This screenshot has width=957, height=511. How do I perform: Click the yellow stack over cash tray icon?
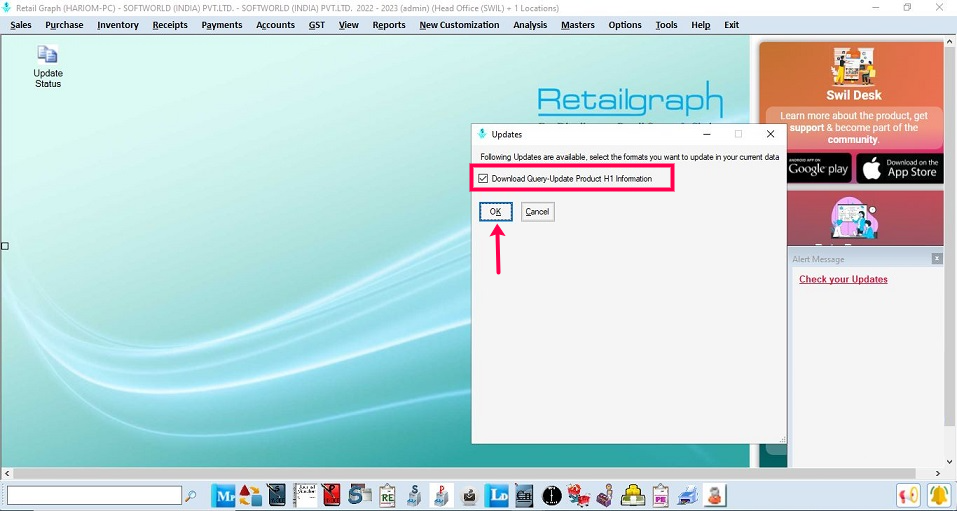(633, 495)
